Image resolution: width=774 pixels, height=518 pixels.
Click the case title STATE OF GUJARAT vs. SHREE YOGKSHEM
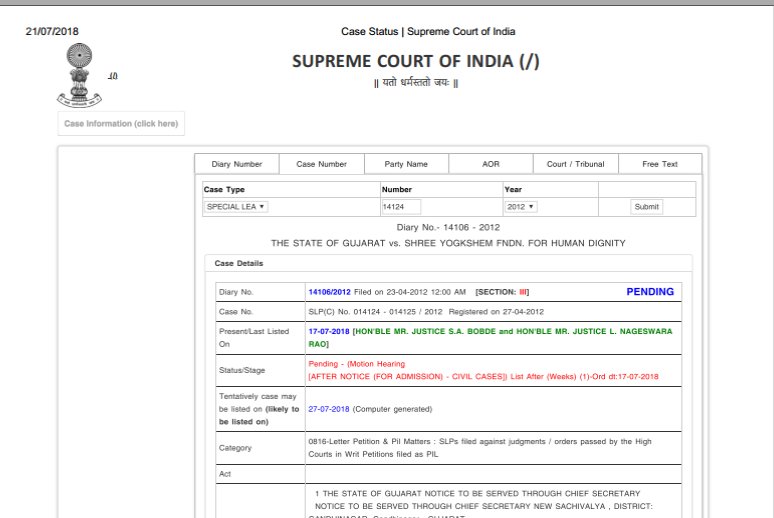tap(448, 243)
